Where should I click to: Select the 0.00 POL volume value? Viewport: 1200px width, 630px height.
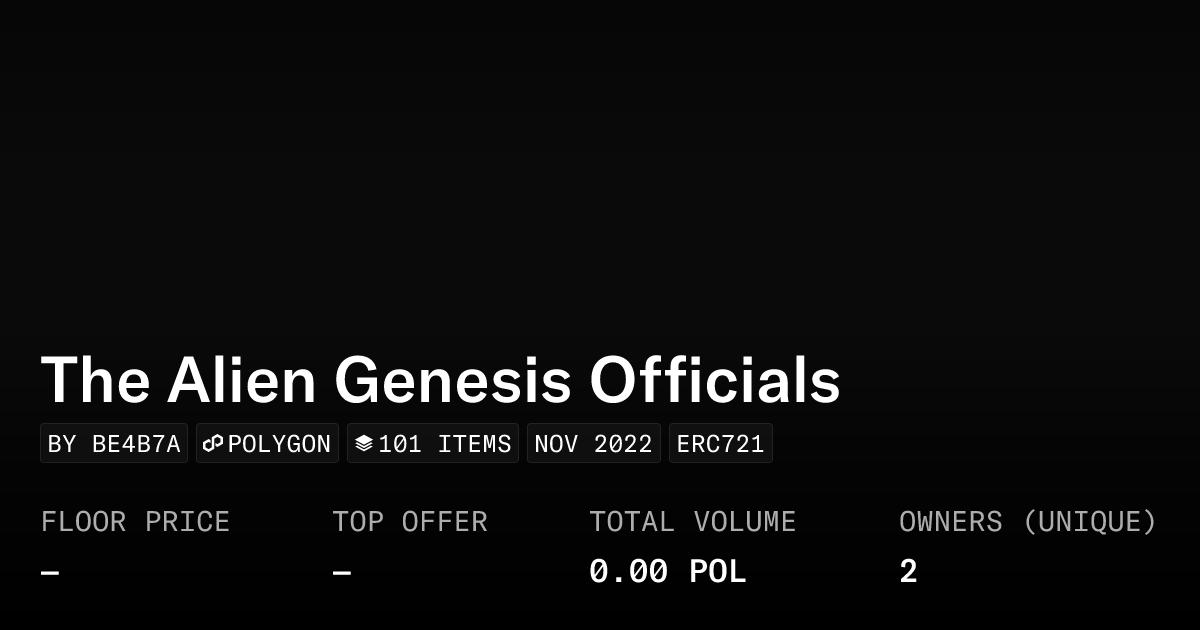point(667,572)
